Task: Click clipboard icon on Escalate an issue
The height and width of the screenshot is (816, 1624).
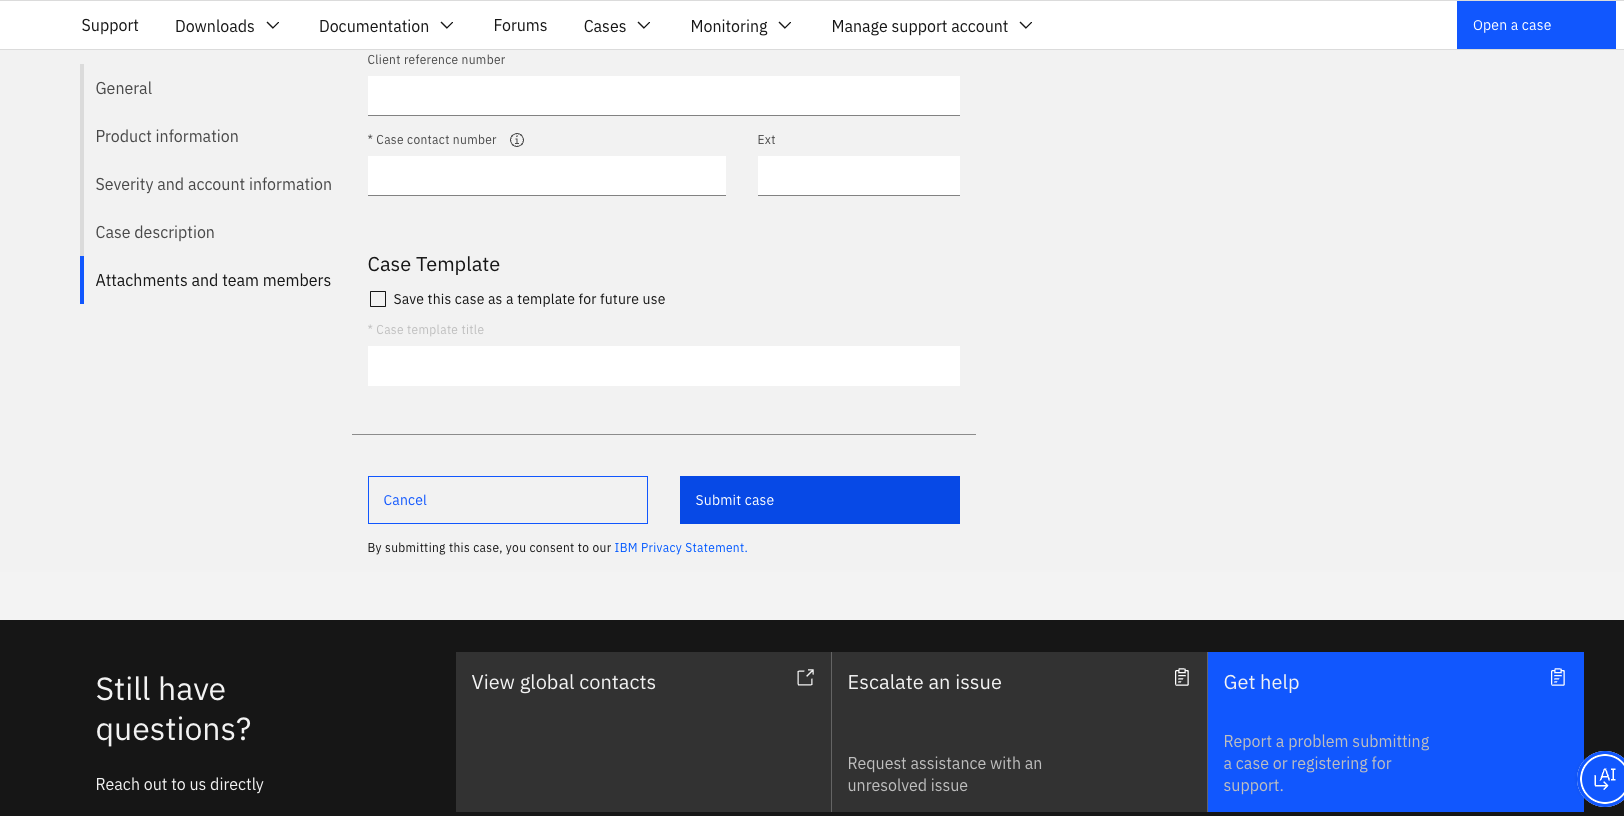Action: click(x=1182, y=678)
